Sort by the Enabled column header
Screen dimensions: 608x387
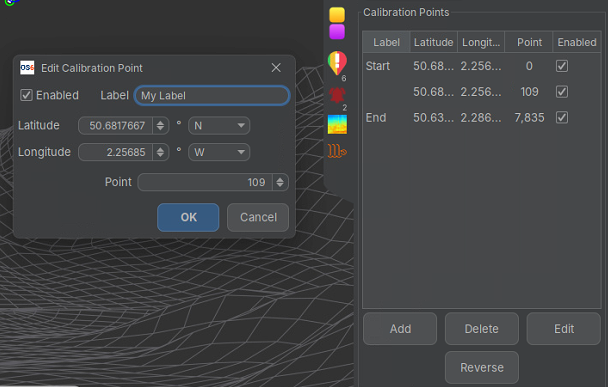[577, 42]
